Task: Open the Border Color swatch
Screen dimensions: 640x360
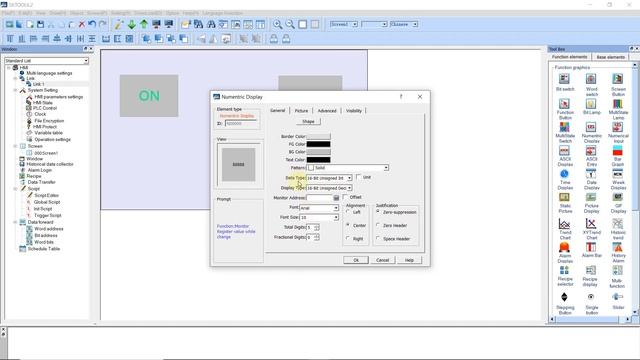Action: 318,136
